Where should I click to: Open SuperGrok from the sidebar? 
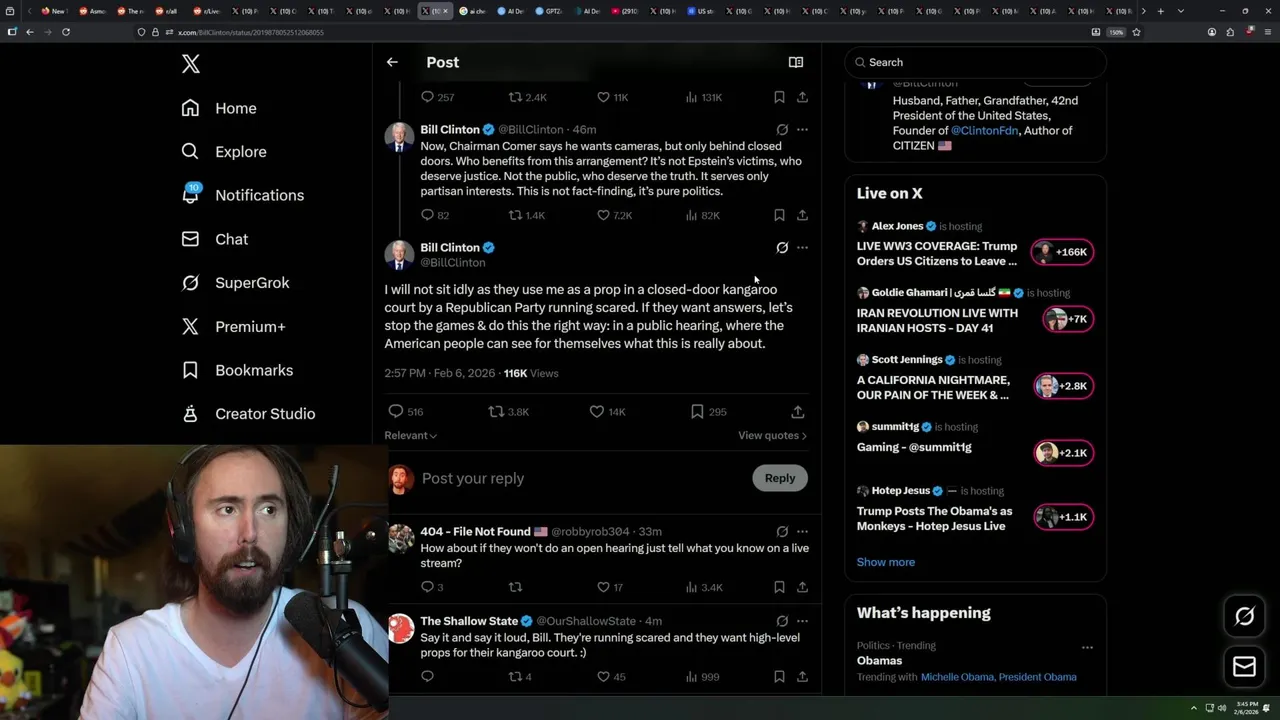[235, 283]
